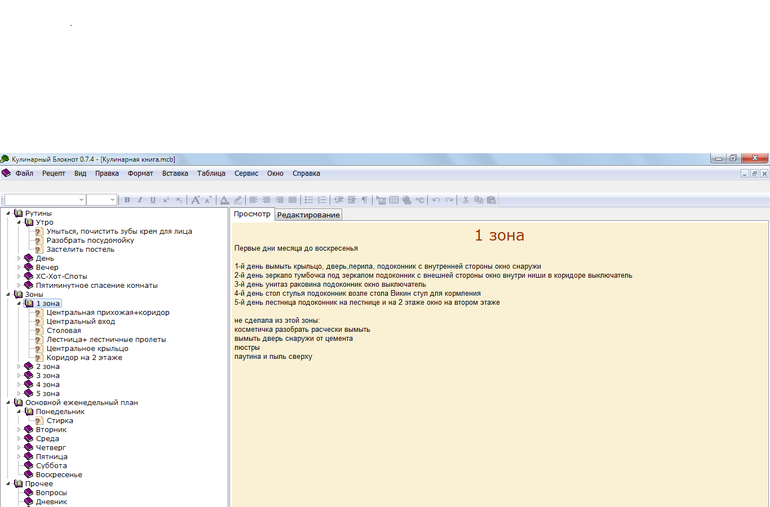Viewport: 770px width, 507px height.
Task: Click the bulleted list icon
Action: (x=308, y=200)
